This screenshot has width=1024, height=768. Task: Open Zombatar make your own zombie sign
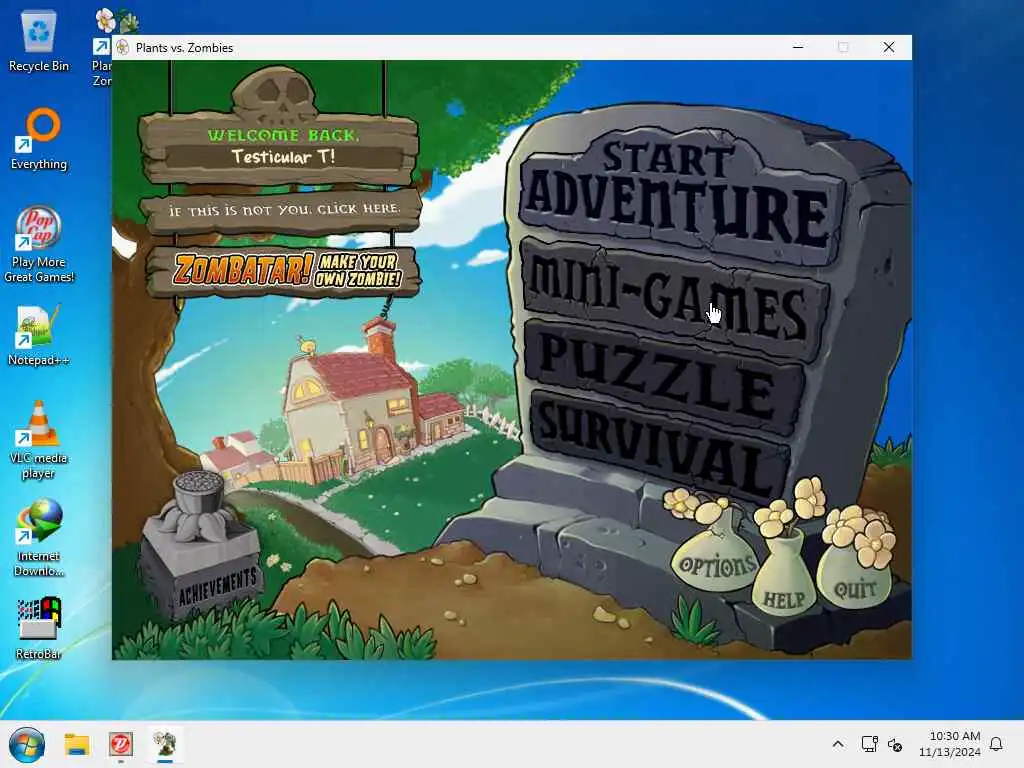coord(283,270)
